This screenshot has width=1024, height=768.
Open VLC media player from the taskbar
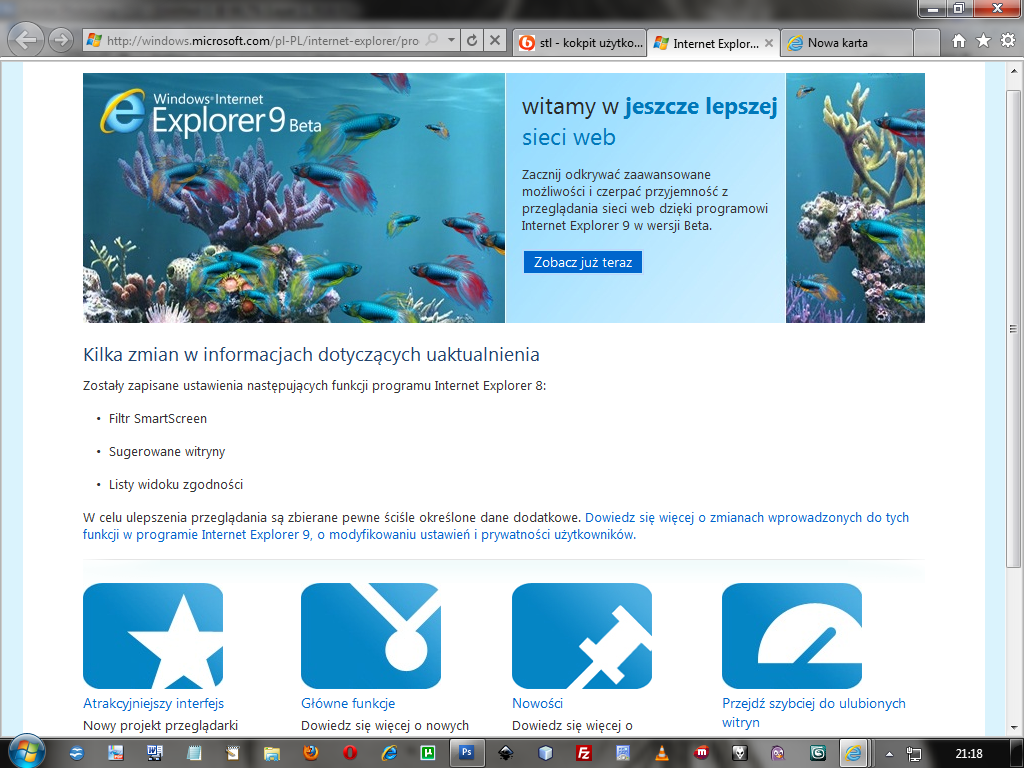pyautogui.click(x=662, y=753)
